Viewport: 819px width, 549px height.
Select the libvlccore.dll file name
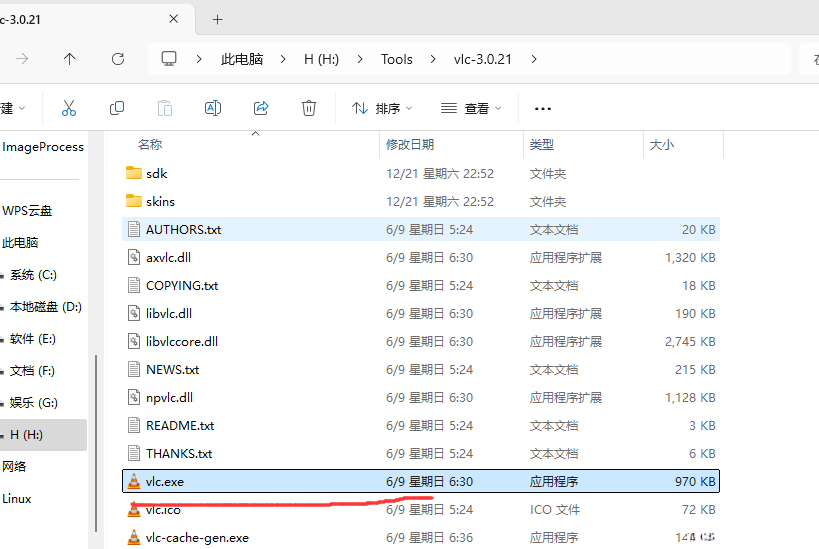[182, 341]
